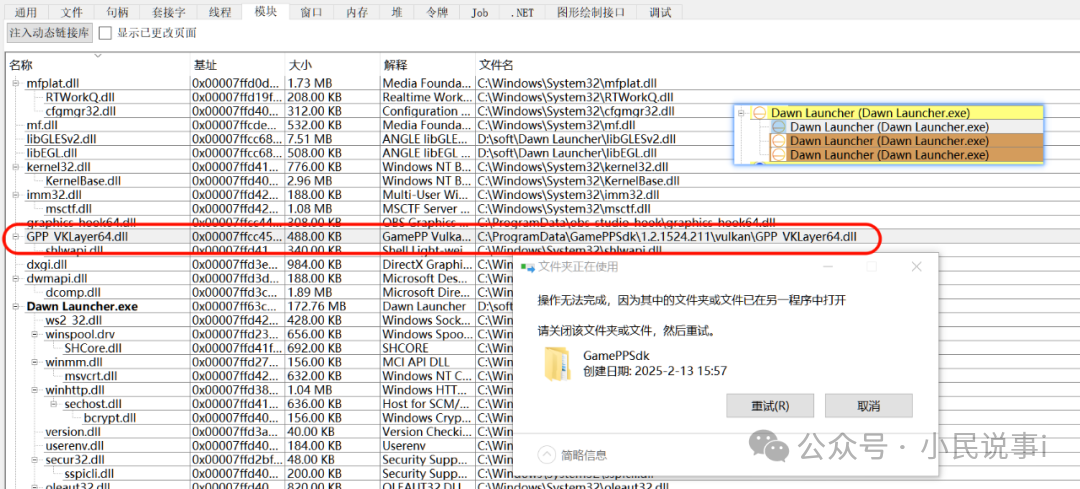Switch to the 通用 tab
Viewport: 1080px width, 489px height.
point(25,12)
